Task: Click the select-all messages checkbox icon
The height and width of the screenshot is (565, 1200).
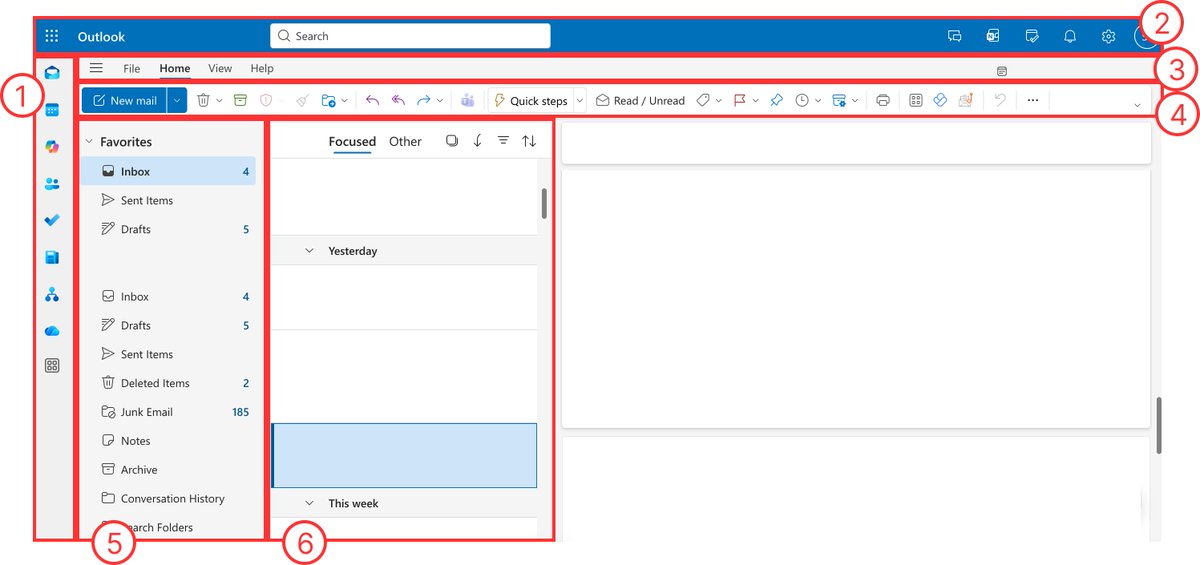Action: tap(452, 141)
